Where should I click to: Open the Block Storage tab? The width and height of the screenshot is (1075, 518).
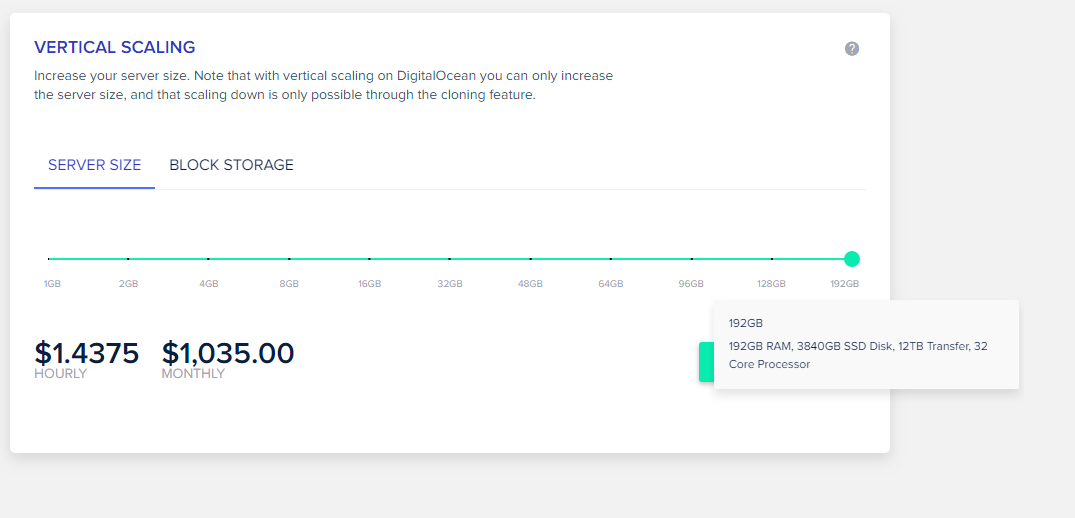pyautogui.click(x=231, y=165)
